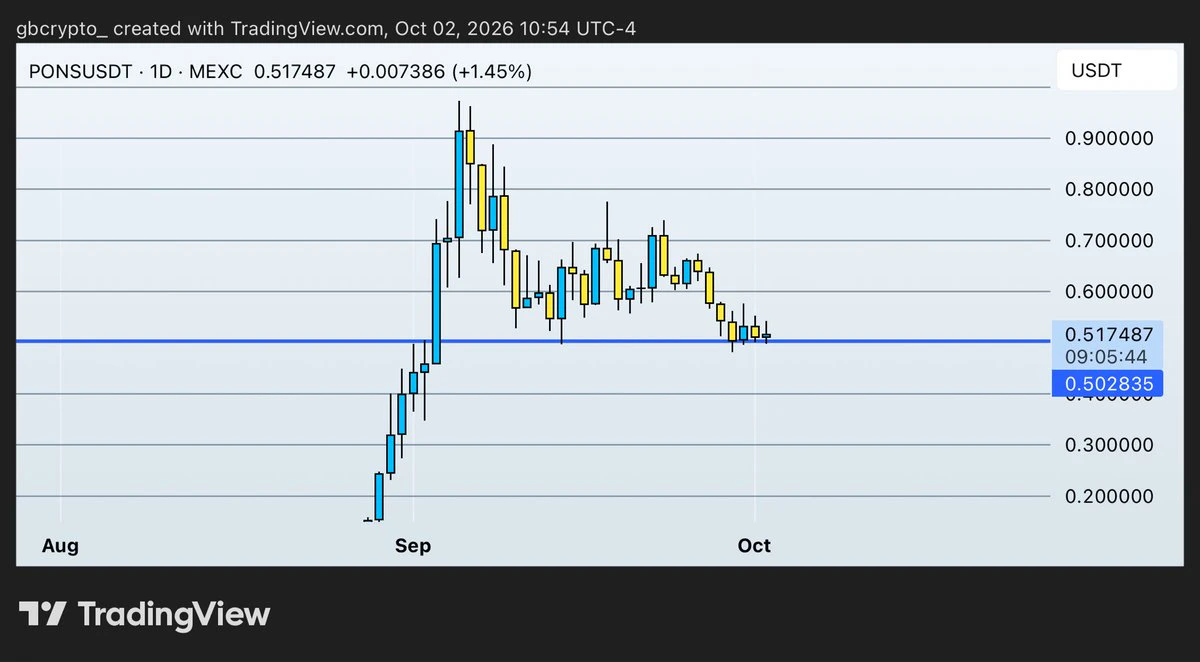Click the PONSUSDT symbol name in header
Screen dimensions: 1200x662
(79, 72)
